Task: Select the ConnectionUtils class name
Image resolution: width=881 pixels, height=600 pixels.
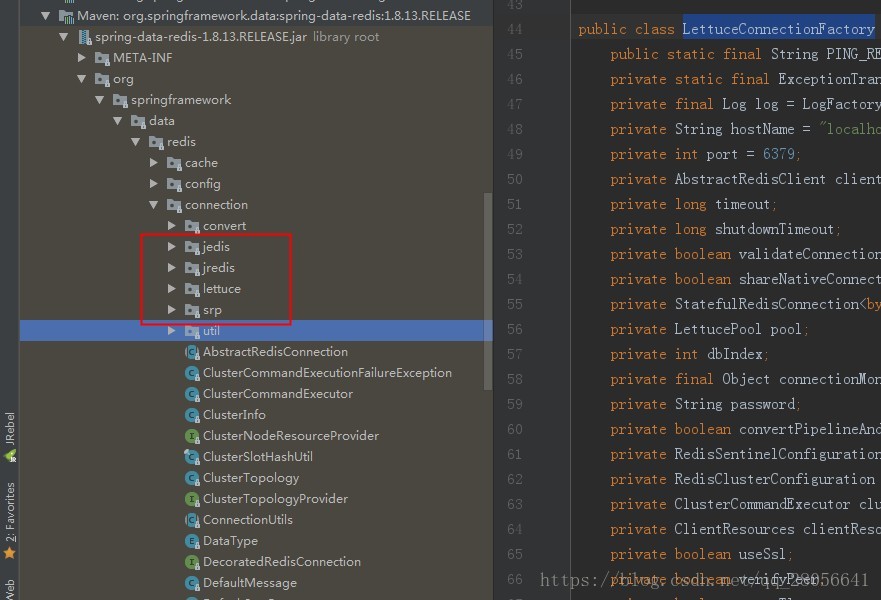Action: pyautogui.click(x=248, y=520)
